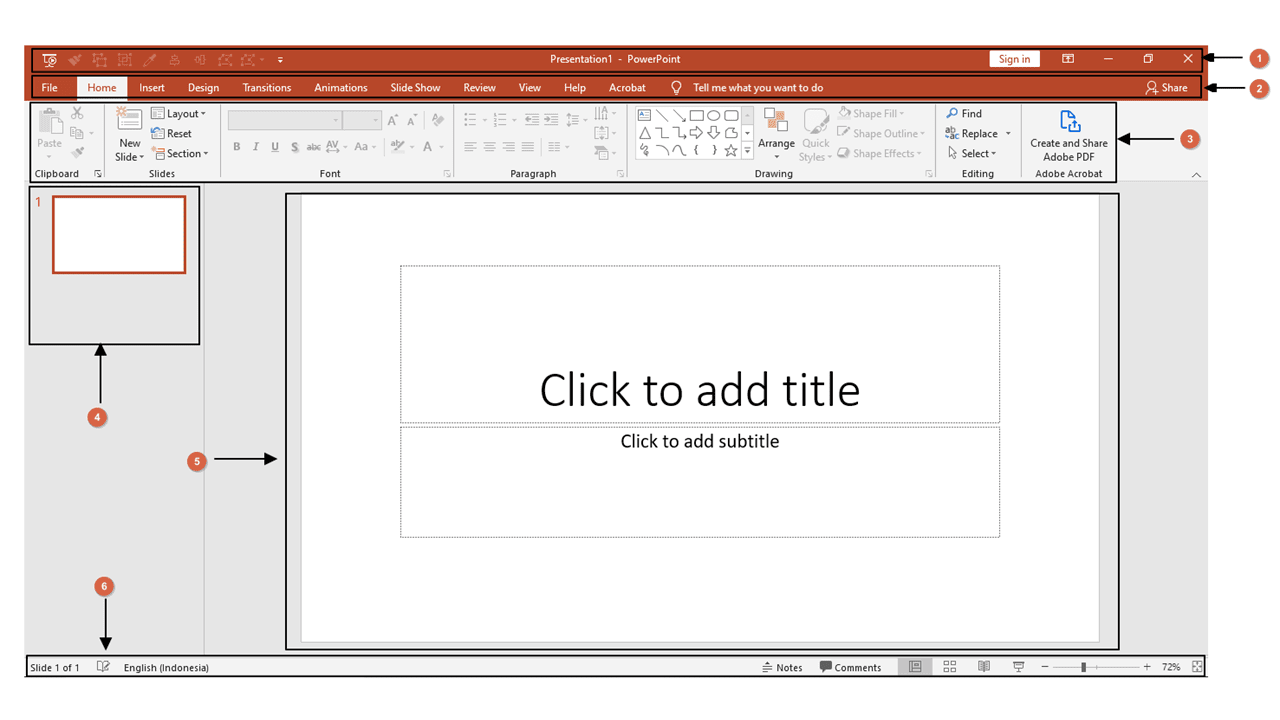Screen dimensions: 1280x720
Task: Select the Arrow shape tool
Action: click(x=678, y=115)
